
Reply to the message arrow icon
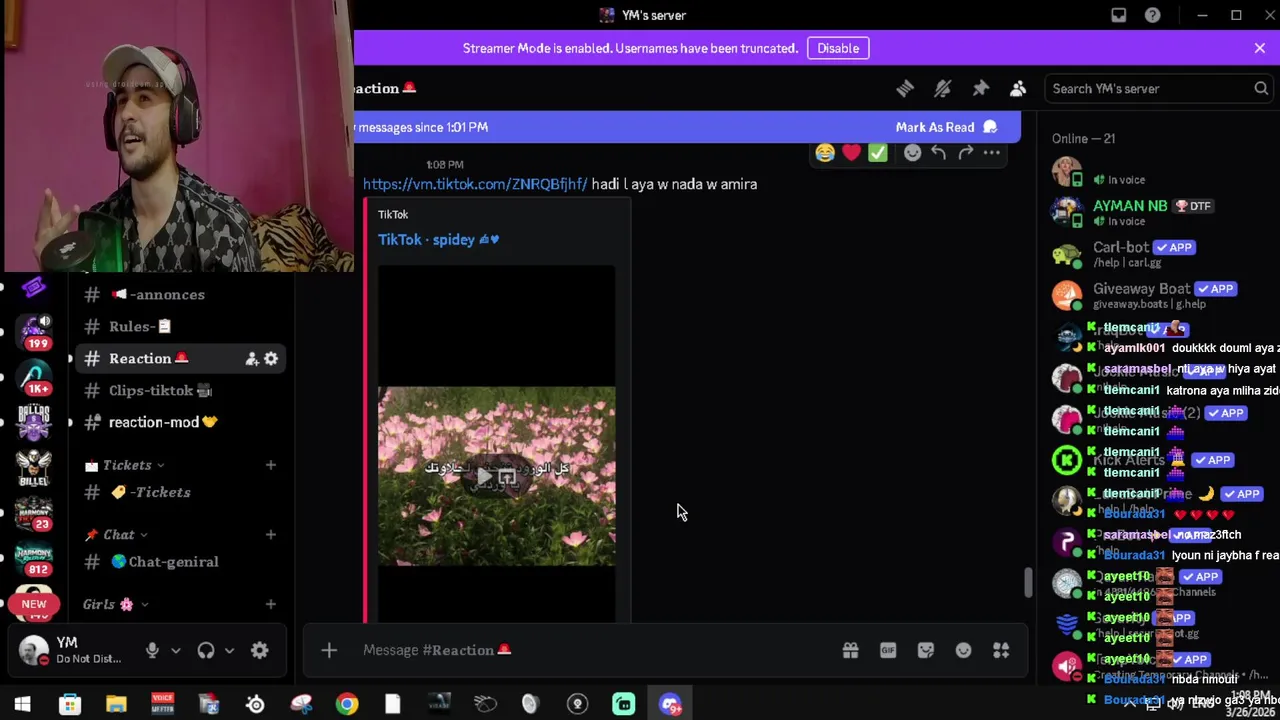pos(938,152)
